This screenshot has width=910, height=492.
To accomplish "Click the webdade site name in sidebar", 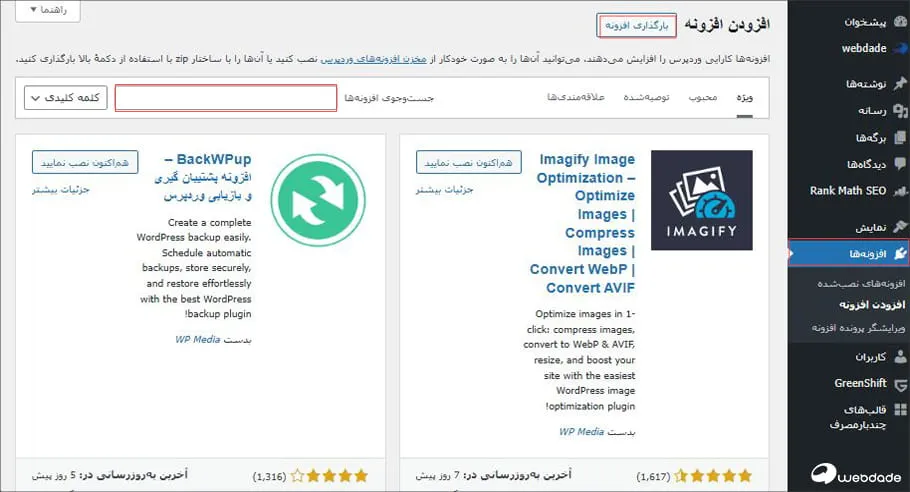I will (x=864, y=49).
